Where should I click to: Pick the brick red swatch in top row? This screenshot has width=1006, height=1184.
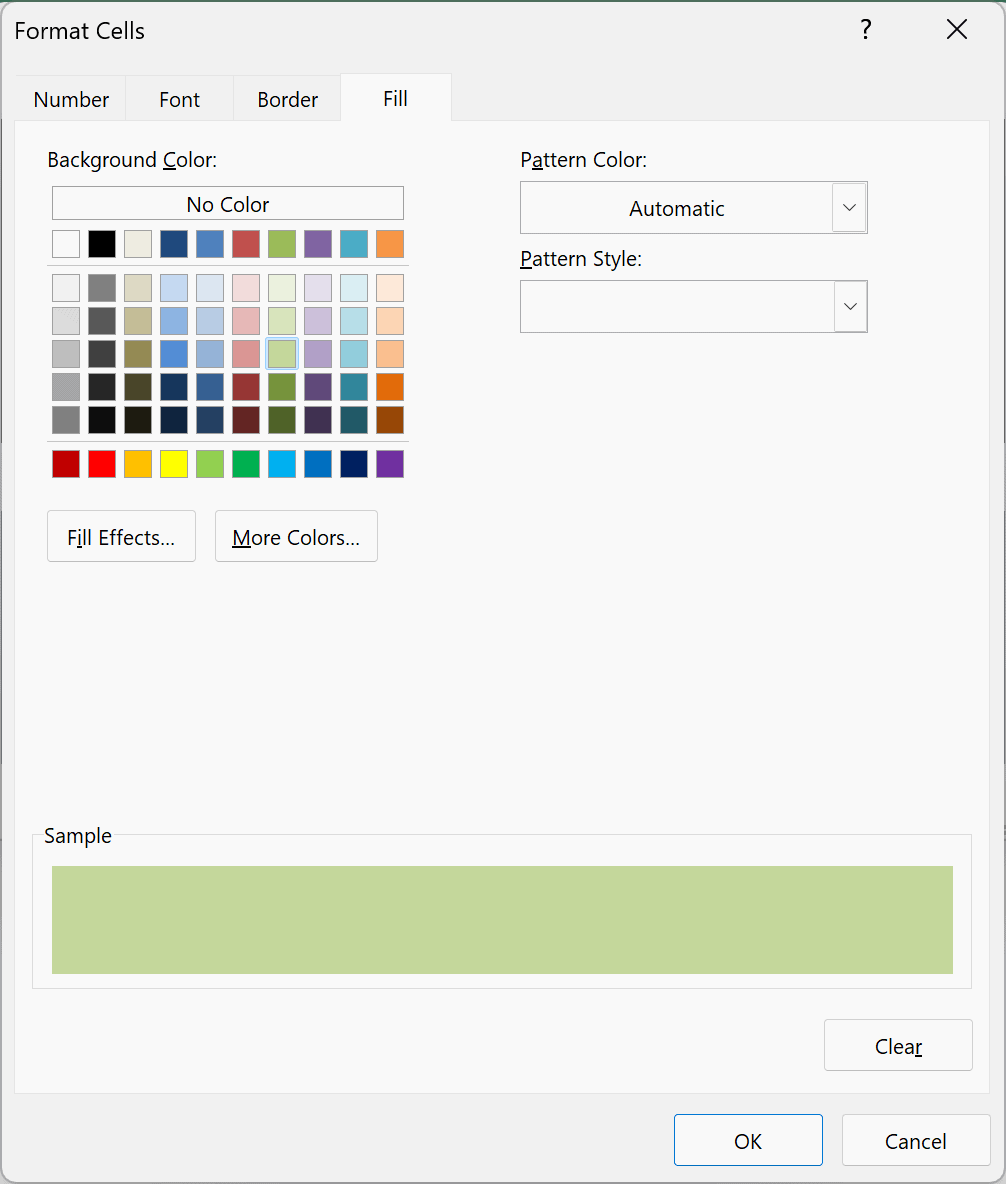click(x=246, y=244)
